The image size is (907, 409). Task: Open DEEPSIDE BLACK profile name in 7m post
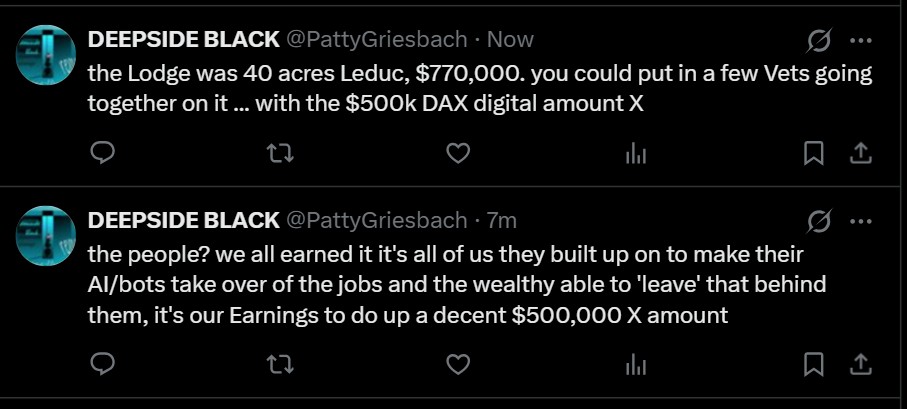(x=184, y=220)
